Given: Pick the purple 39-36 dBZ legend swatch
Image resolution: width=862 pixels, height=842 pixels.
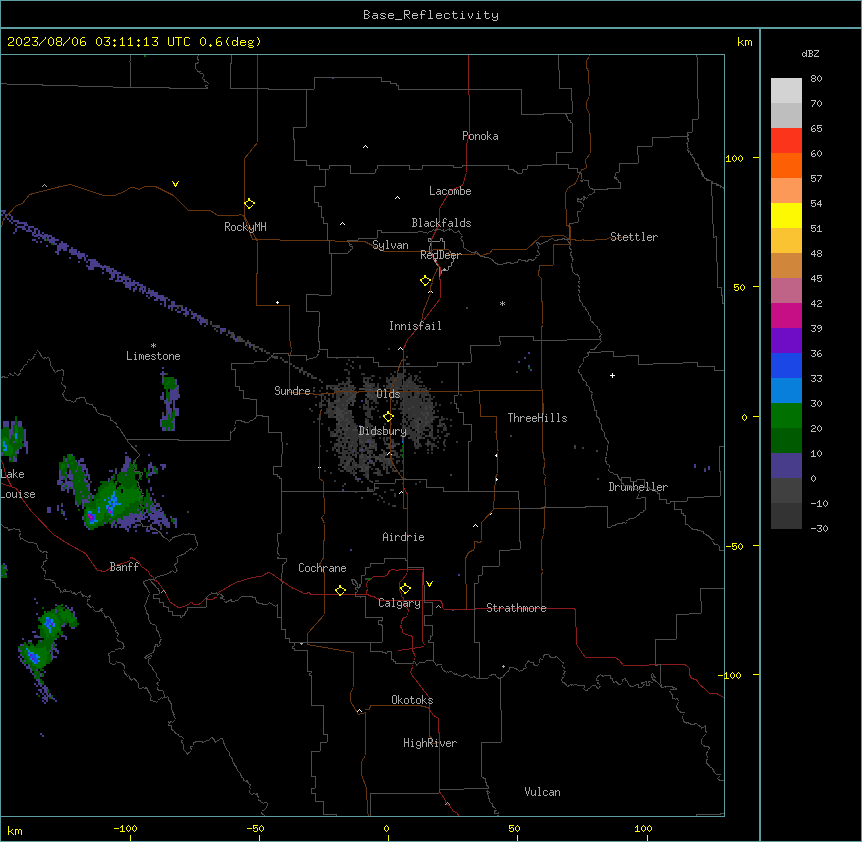Looking at the screenshot, I should click(786, 341).
